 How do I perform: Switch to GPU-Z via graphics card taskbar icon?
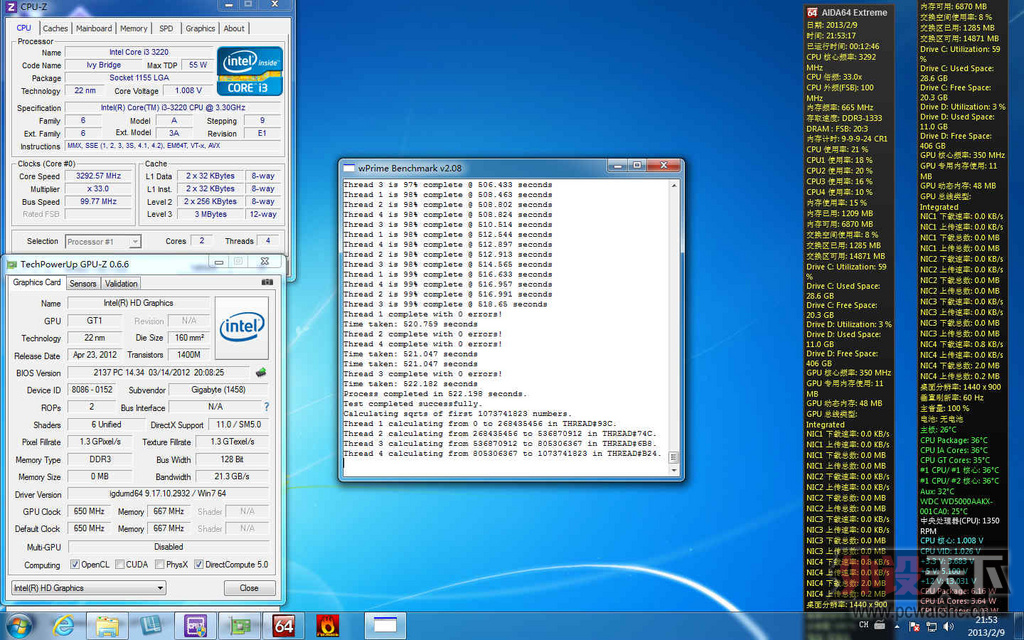click(239, 626)
